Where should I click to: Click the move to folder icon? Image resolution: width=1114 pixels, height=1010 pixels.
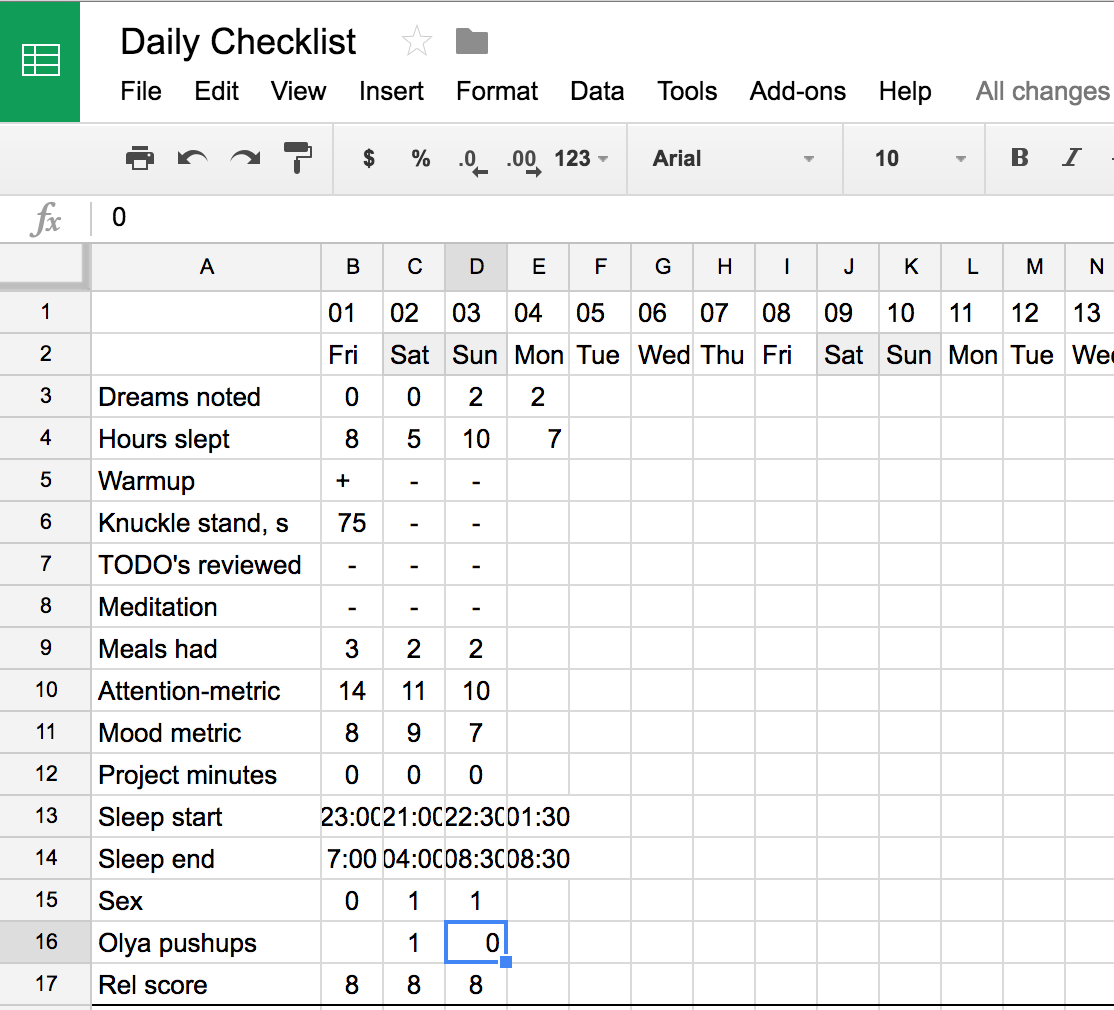click(x=471, y=41)
